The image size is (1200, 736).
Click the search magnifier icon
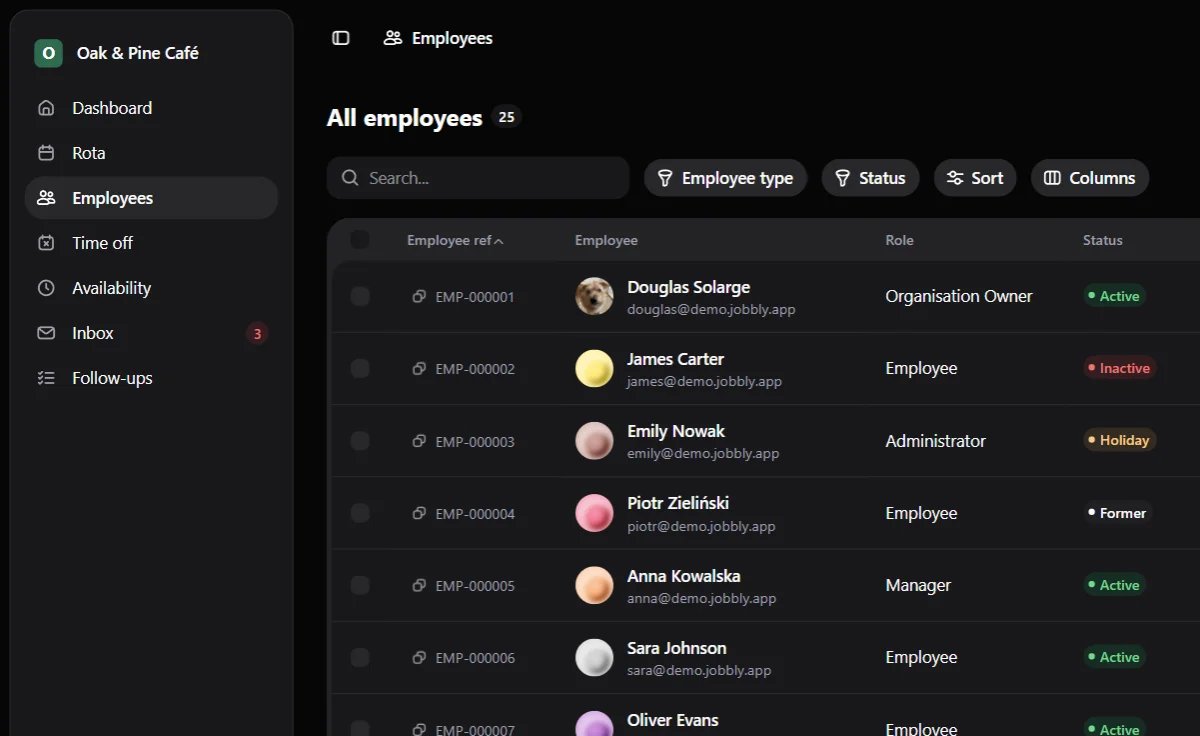[350, 178]
